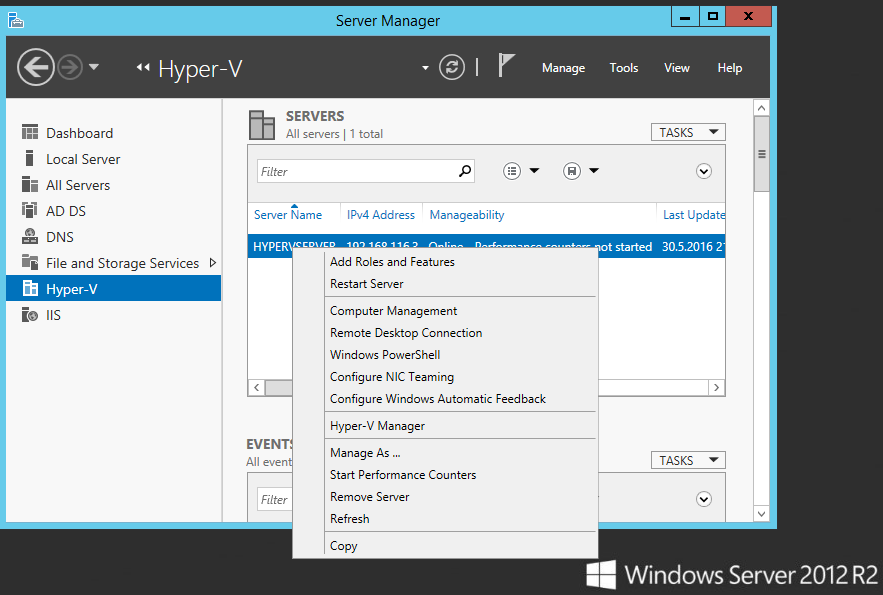This screenshot has height=595, width=883.
Task: Open the Servers TASKS dropdown
Action: click(688, 132)
